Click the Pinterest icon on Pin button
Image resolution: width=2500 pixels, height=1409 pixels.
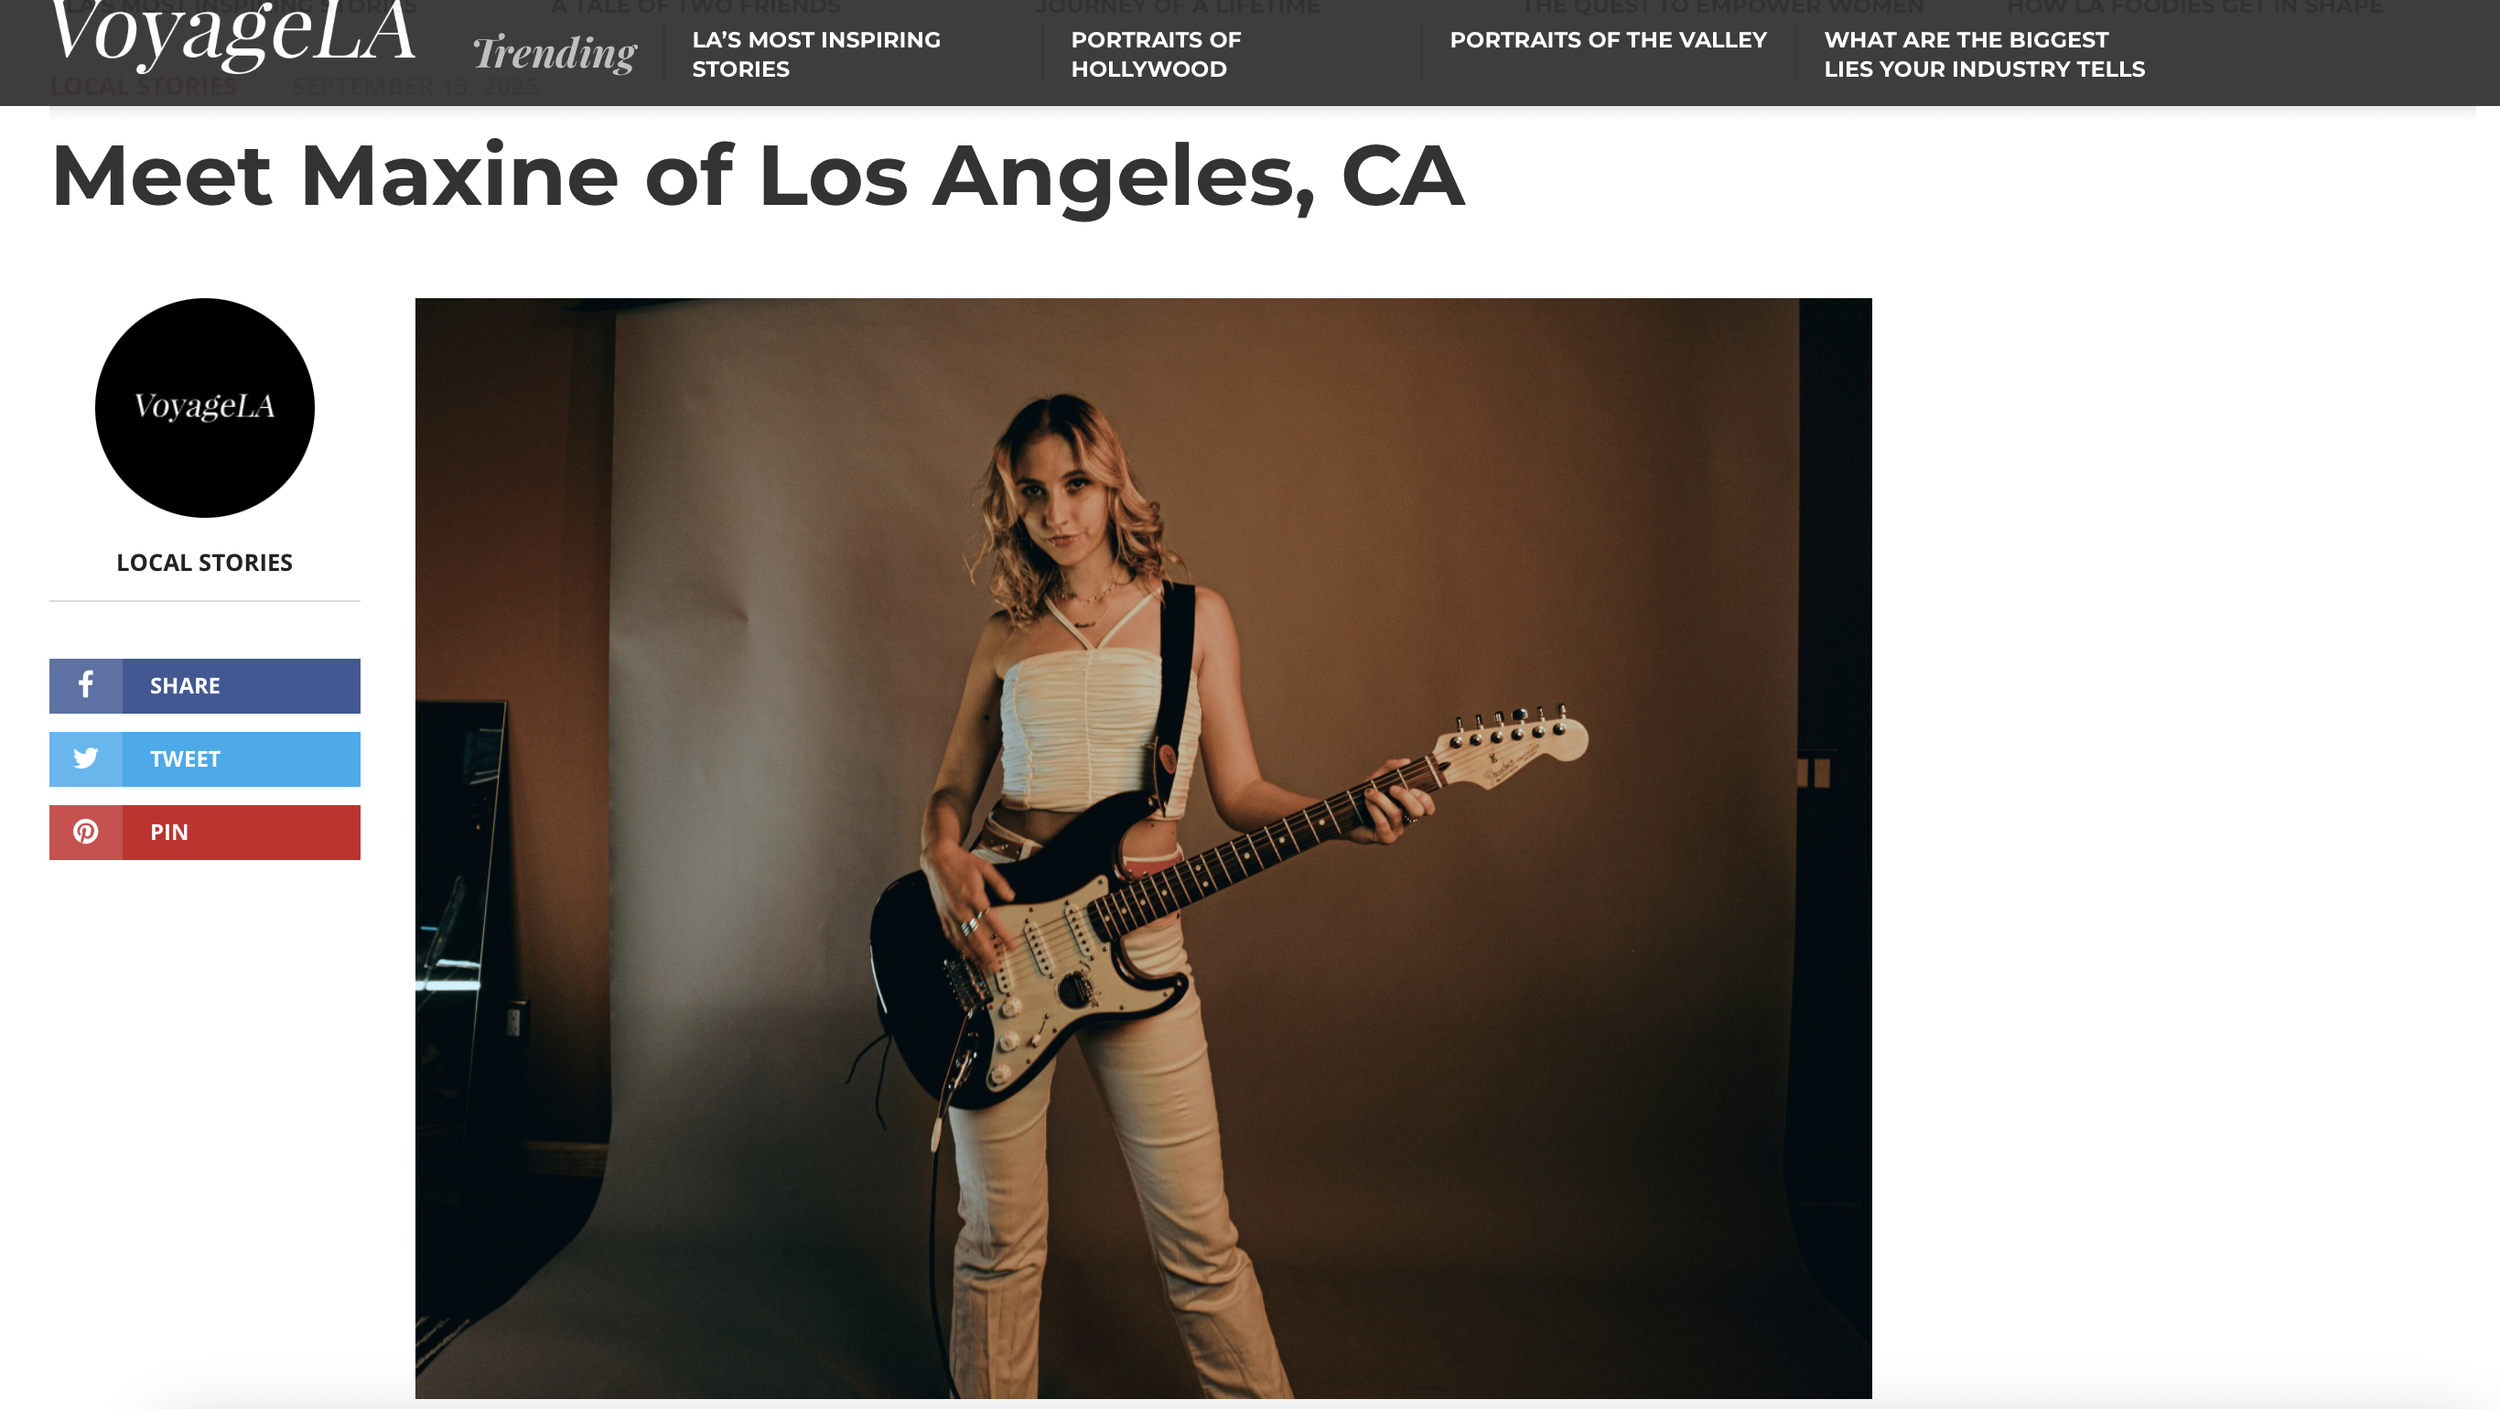86,832
